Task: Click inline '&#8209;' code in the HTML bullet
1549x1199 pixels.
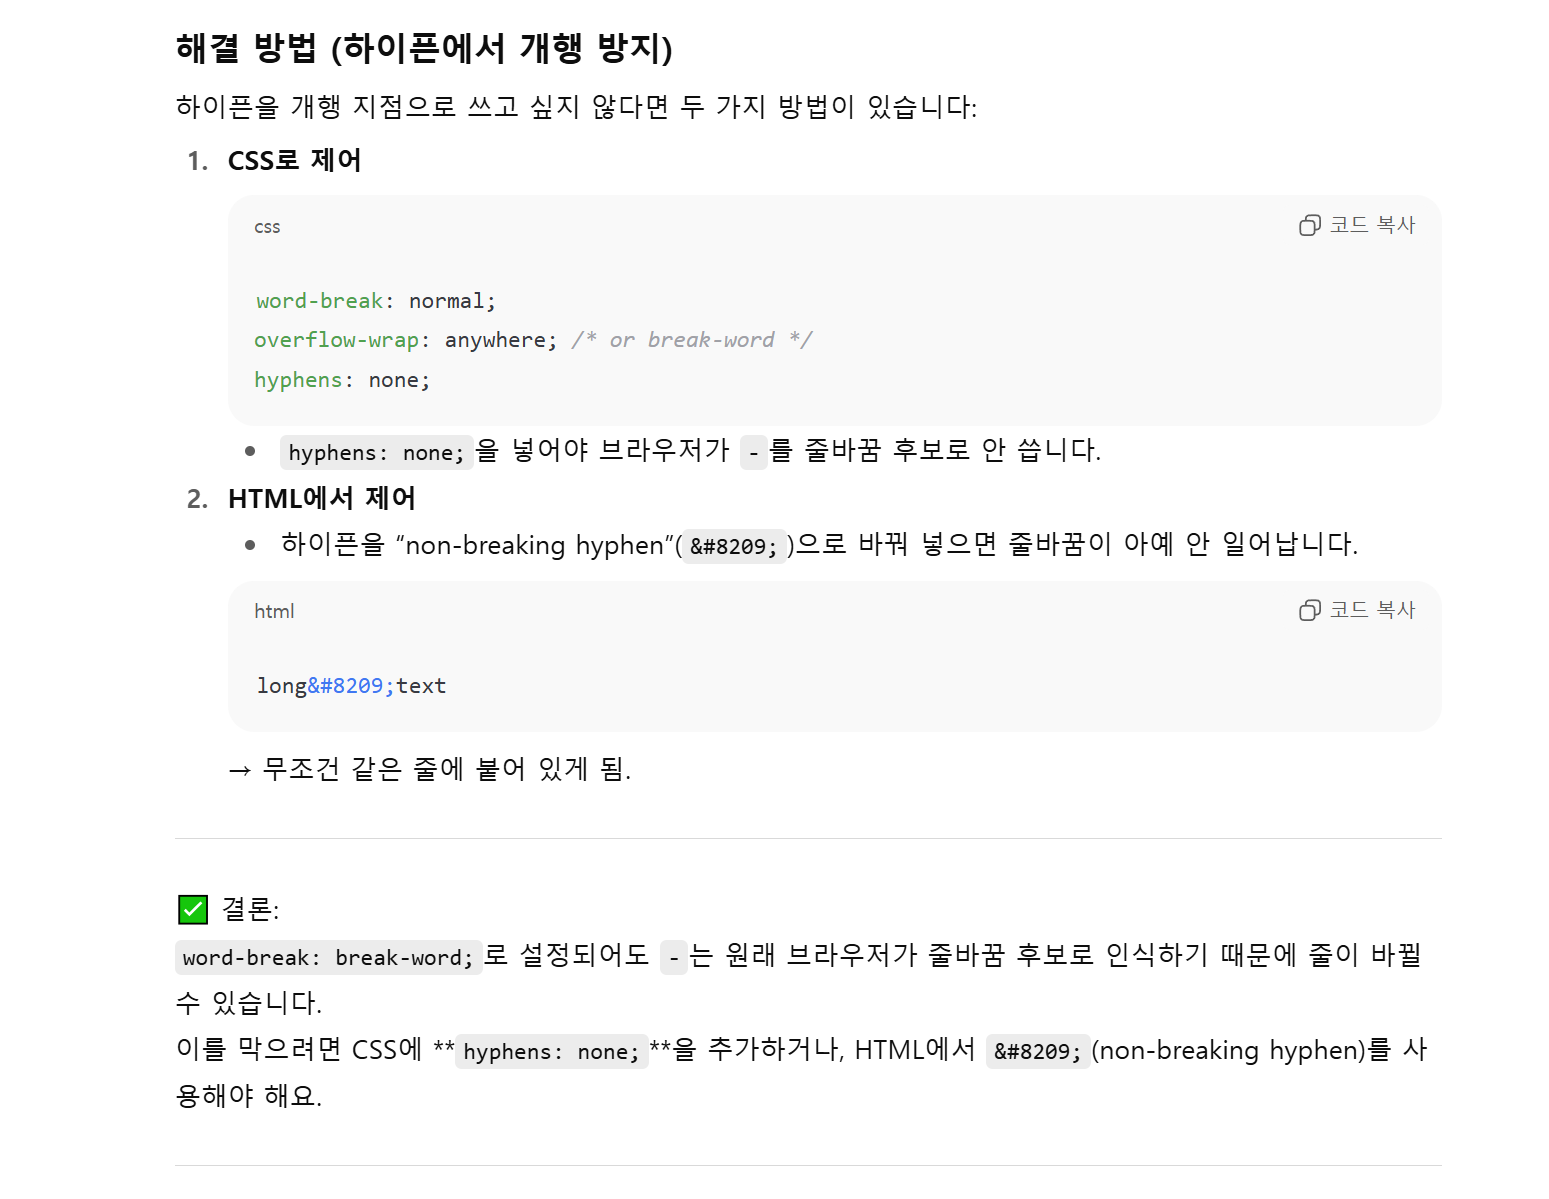Action: point(733,547)
